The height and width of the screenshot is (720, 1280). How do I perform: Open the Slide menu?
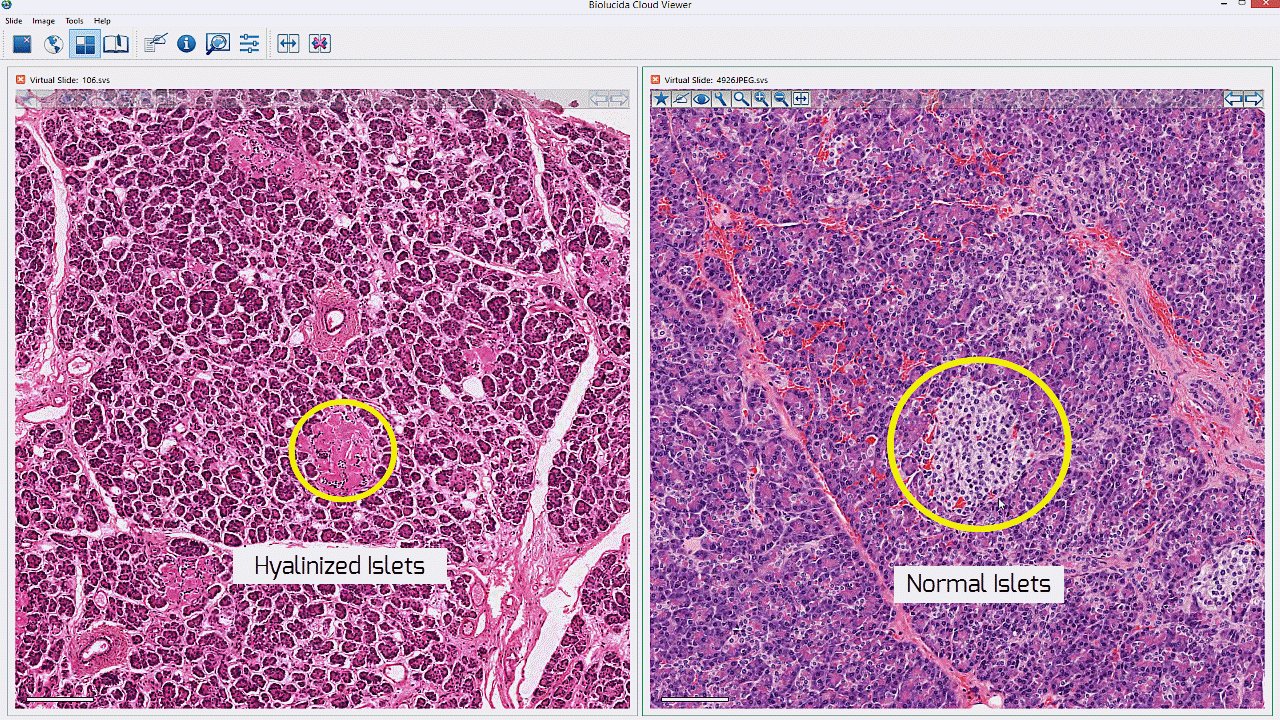point(13,20)
